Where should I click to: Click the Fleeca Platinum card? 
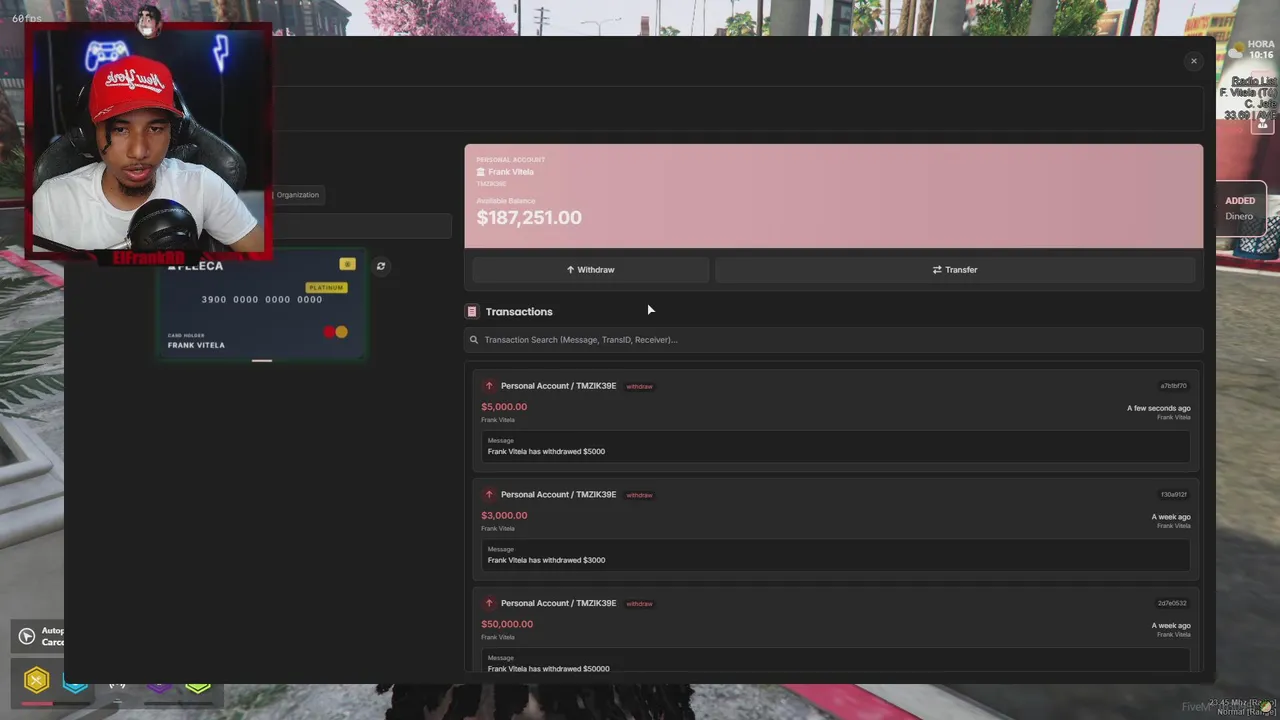point(261,303)
